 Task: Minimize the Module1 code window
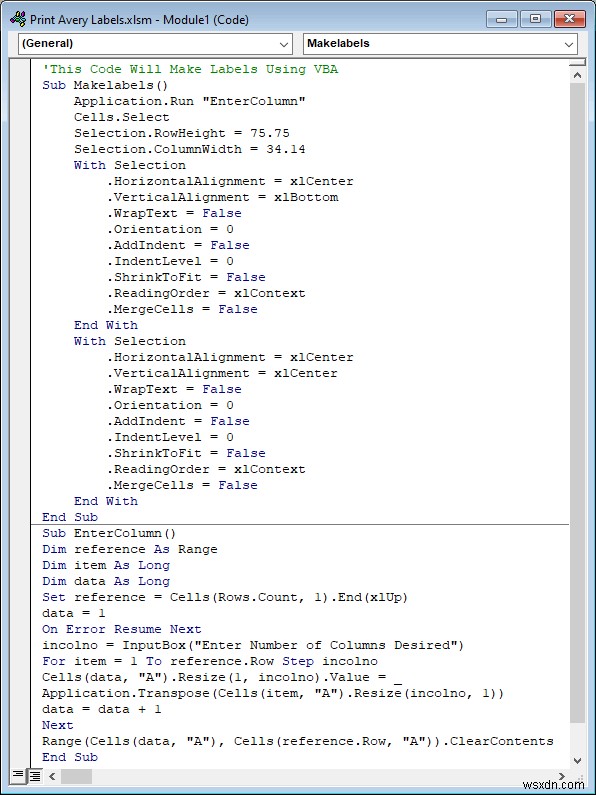tap(503, 20)
